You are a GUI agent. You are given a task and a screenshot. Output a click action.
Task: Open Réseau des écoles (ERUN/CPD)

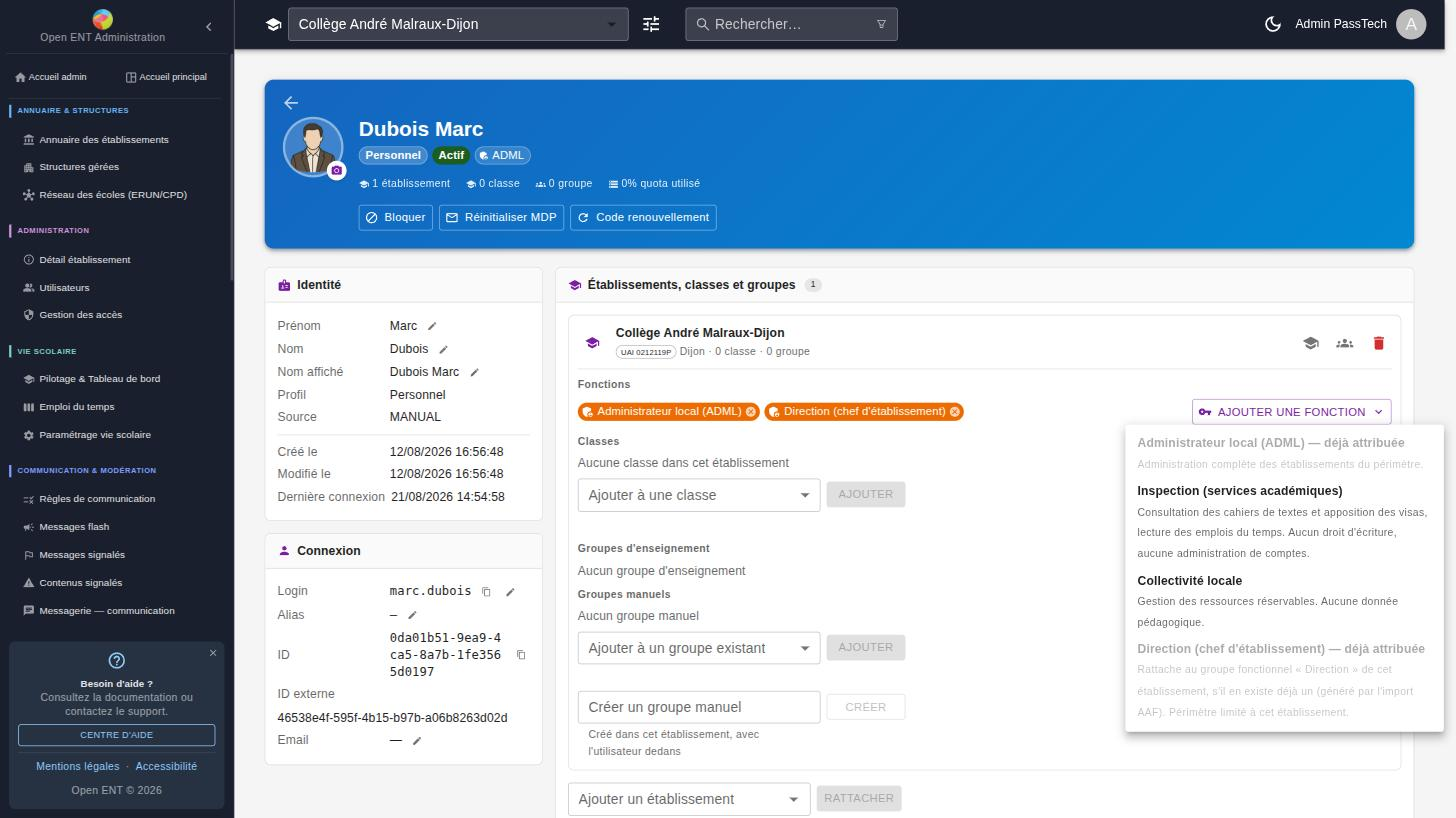tap(113, 195)
